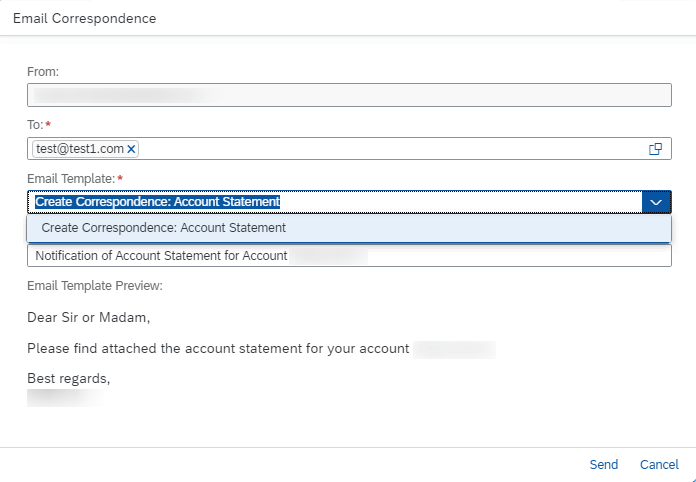Send the email correspondence
Screen dimensions: 696x482
tap(603, 465)
